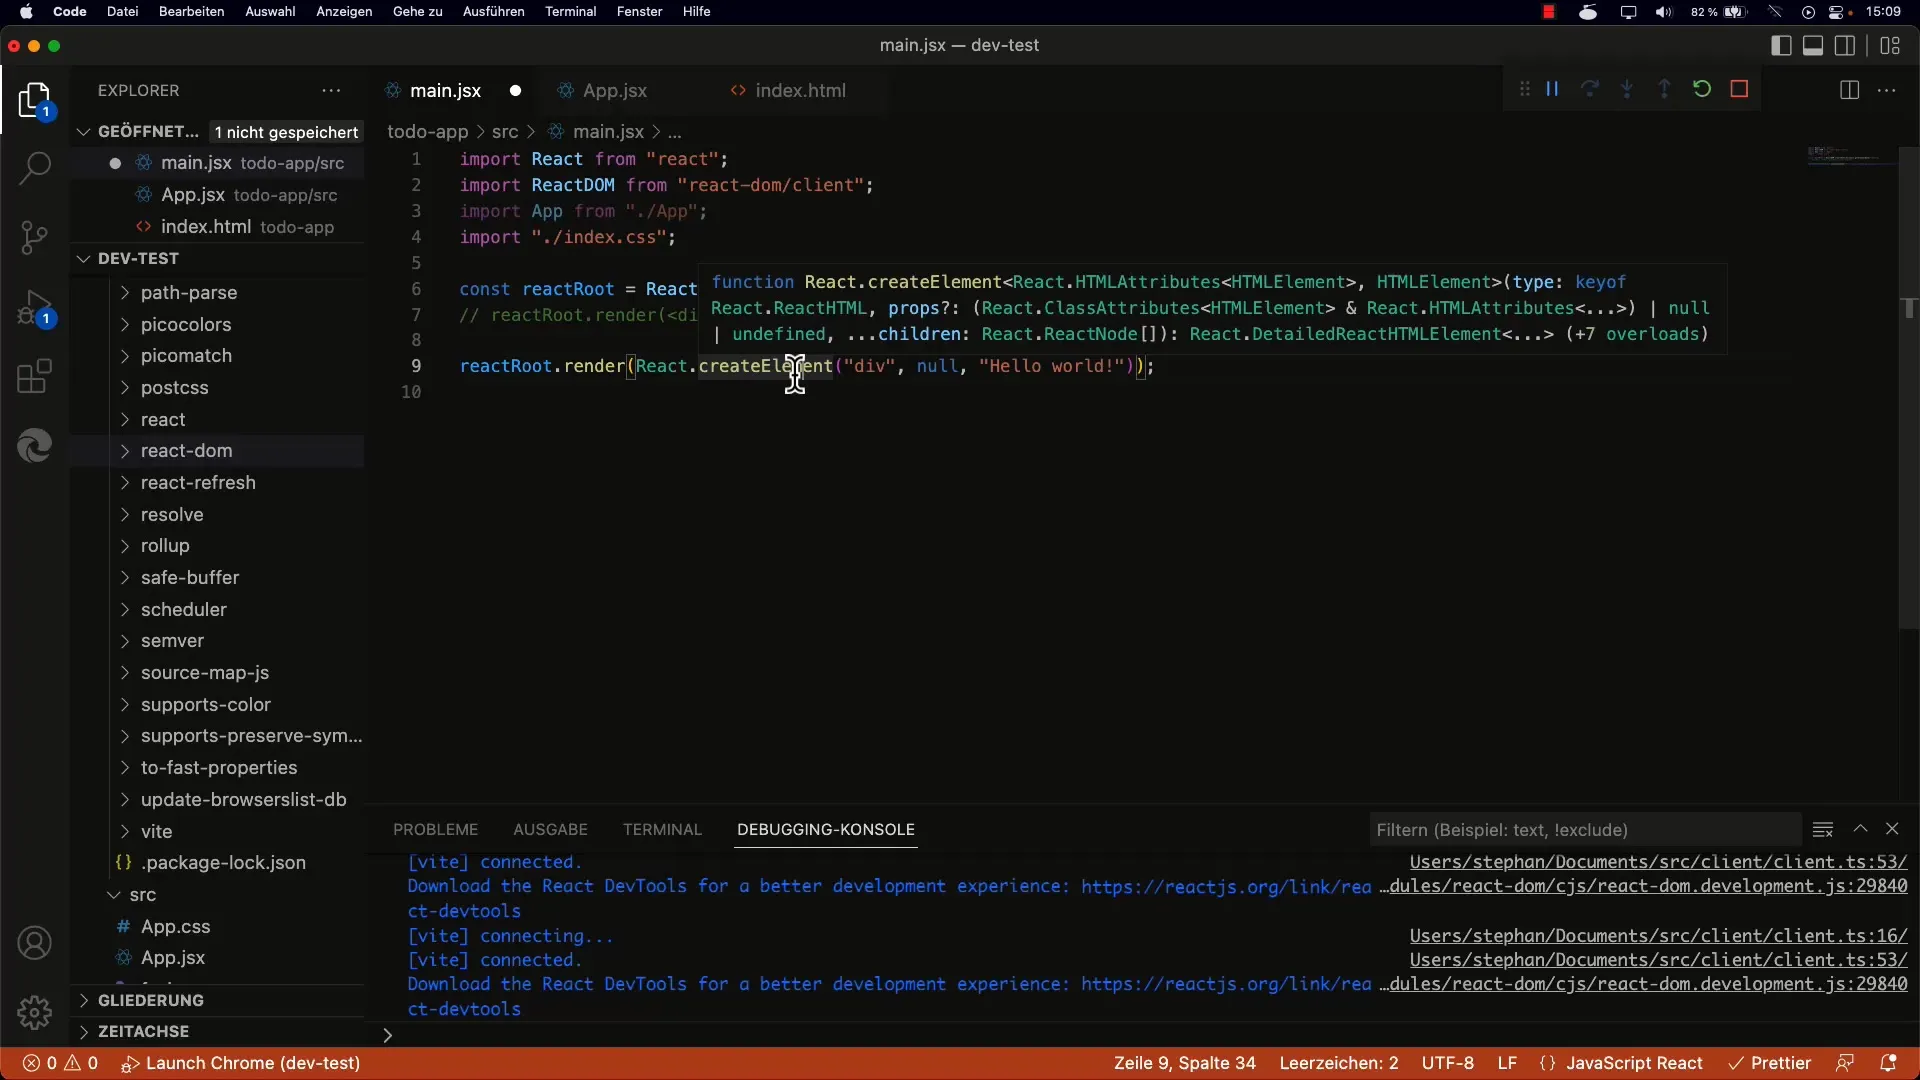Click the Step Over debug button
This screenshot has width=1920, height=1080.
(x=1590, y=89)
